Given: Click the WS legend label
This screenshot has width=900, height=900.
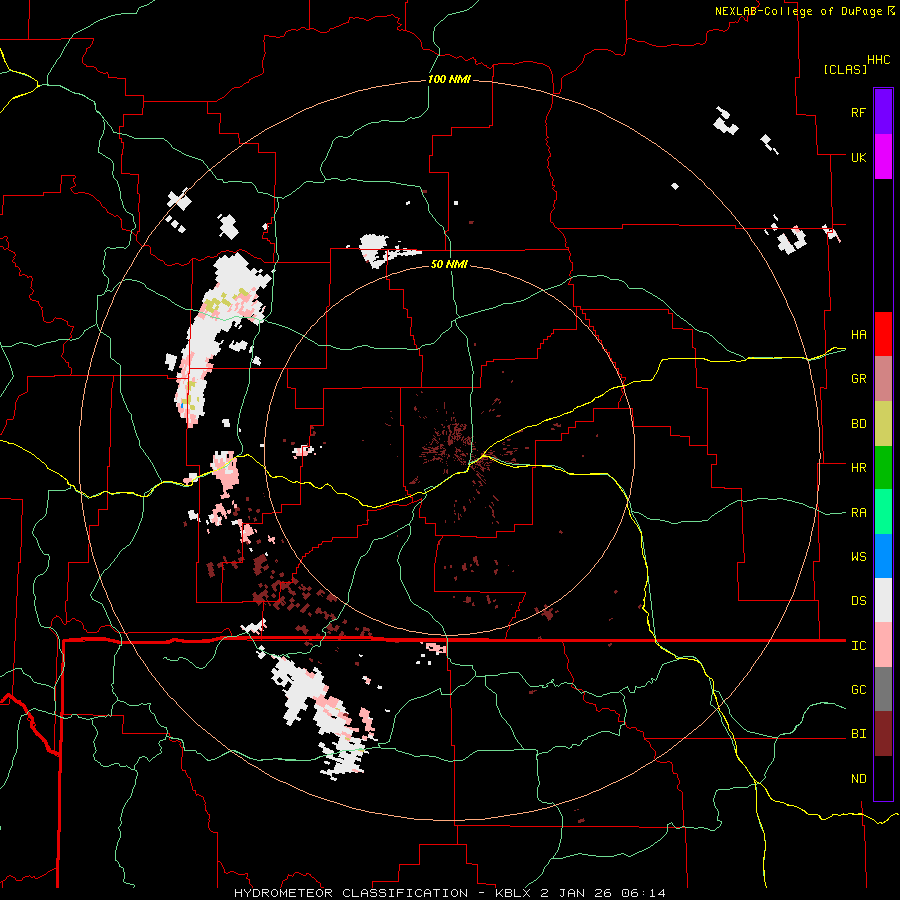Looking at the screenshot, I should 858,557.
